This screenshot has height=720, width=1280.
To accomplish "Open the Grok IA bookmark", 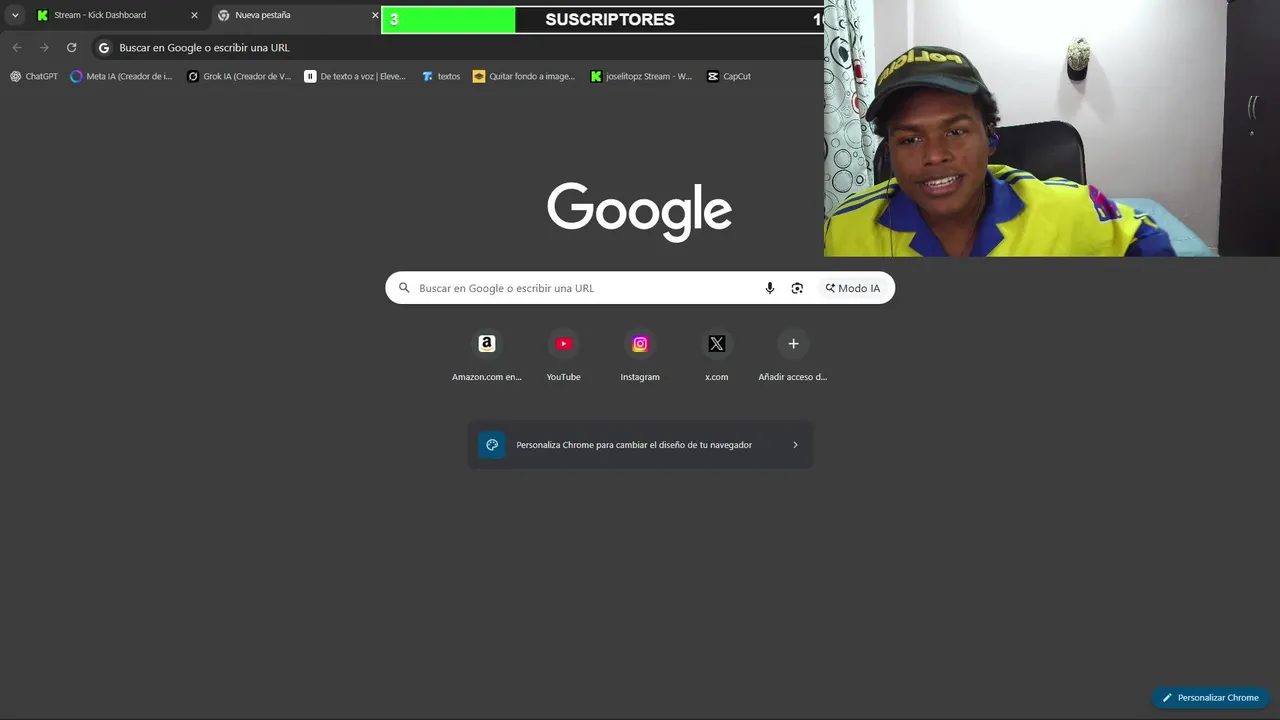I will coord(239,76).
